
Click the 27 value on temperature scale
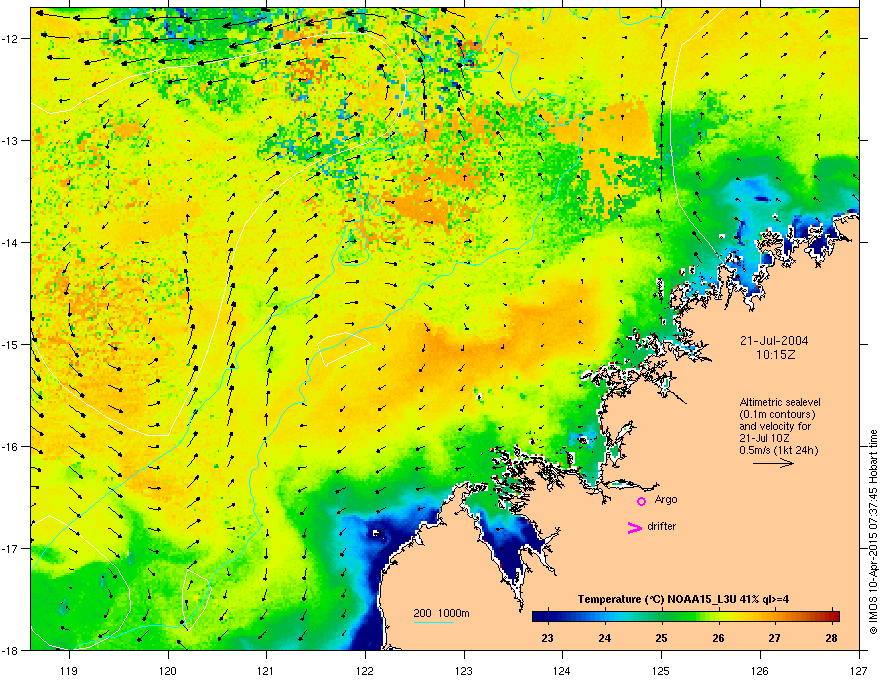click(774, 638)
